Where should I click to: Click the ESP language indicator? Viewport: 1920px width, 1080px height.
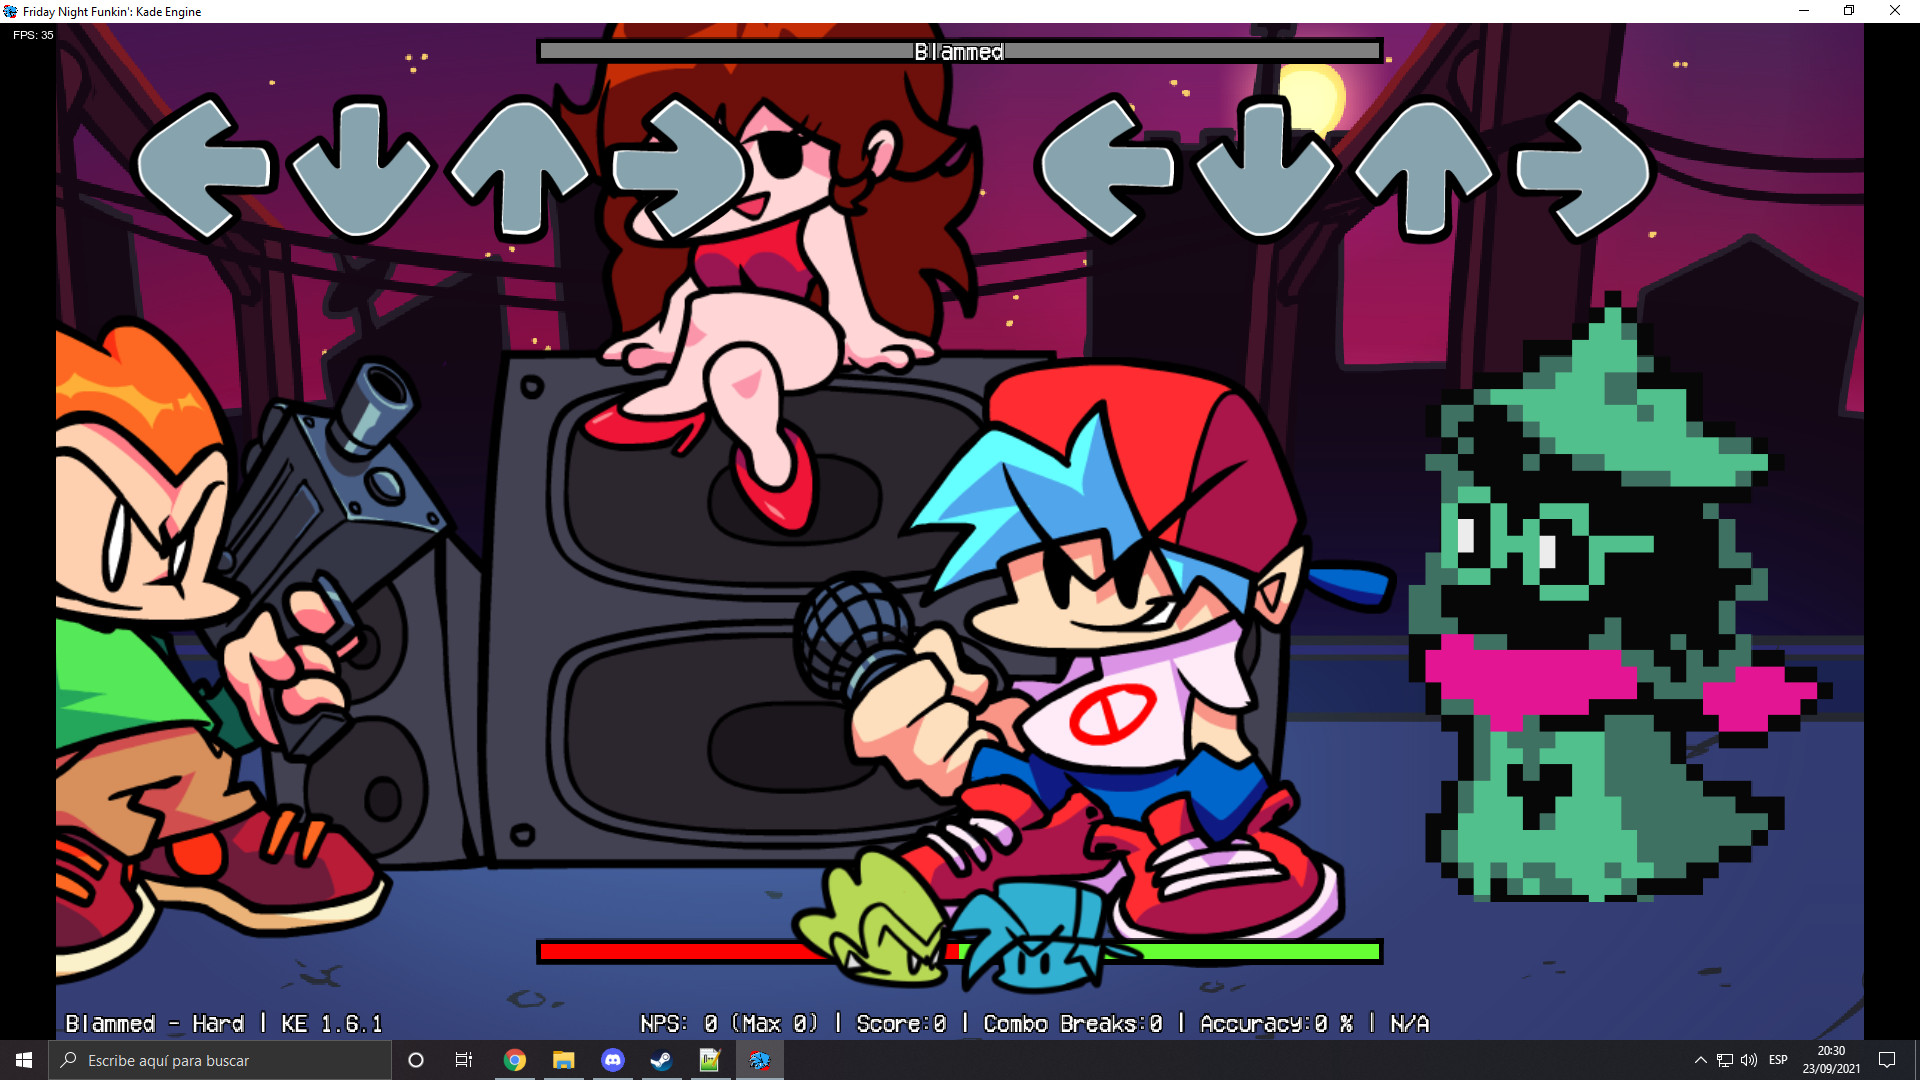tap(1778, 1060)
